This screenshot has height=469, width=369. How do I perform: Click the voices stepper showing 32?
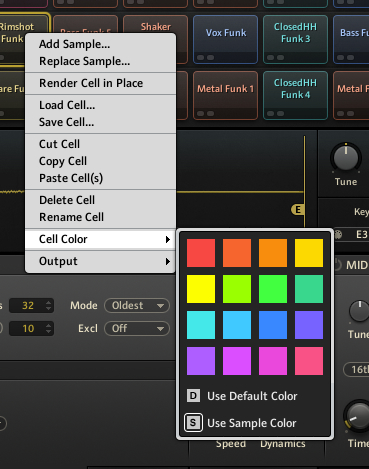tap(49, 305)
